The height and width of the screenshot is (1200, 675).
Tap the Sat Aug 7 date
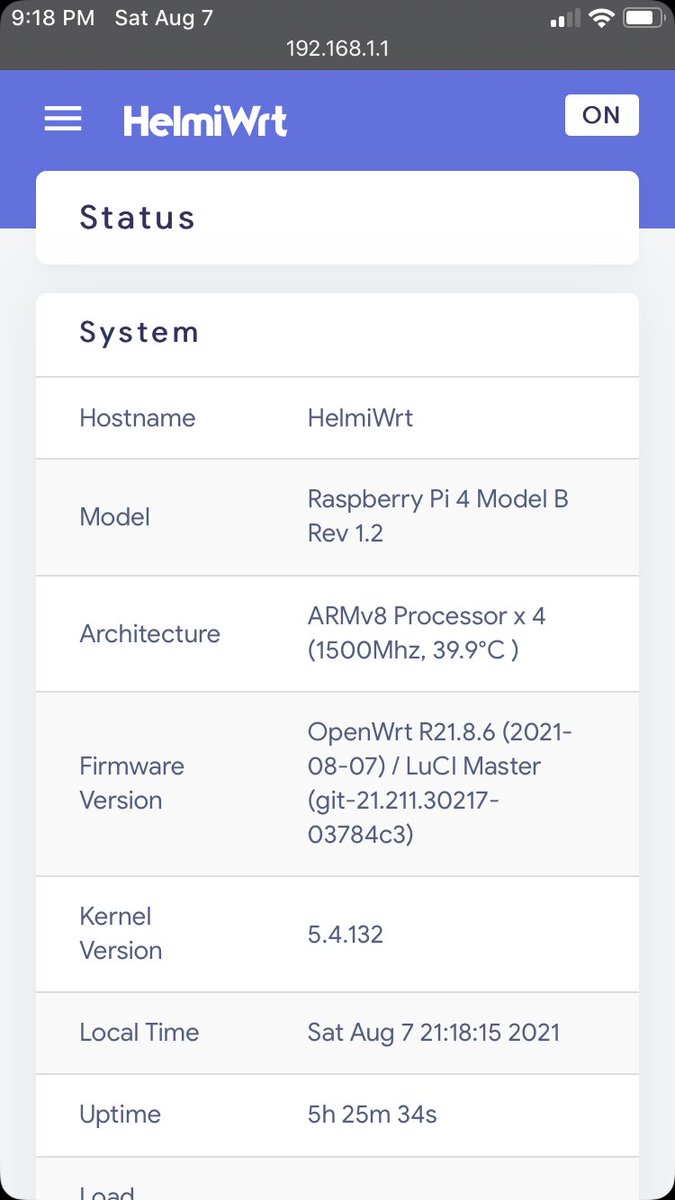164,18
